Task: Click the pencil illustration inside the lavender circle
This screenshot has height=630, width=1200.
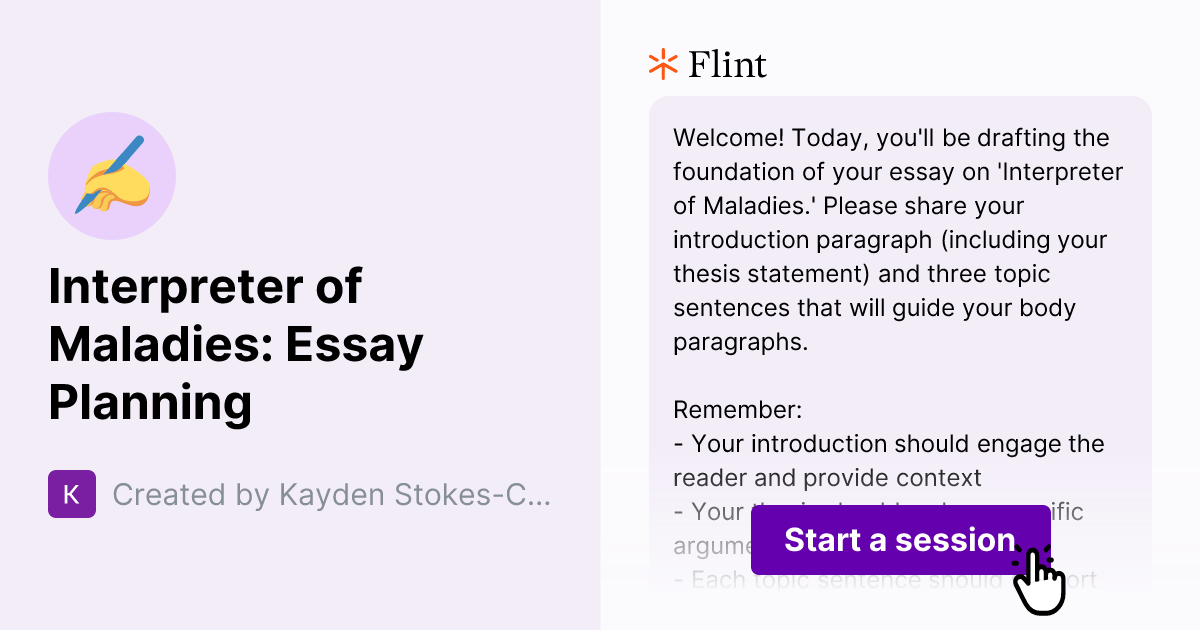Action: pos(112,175)
